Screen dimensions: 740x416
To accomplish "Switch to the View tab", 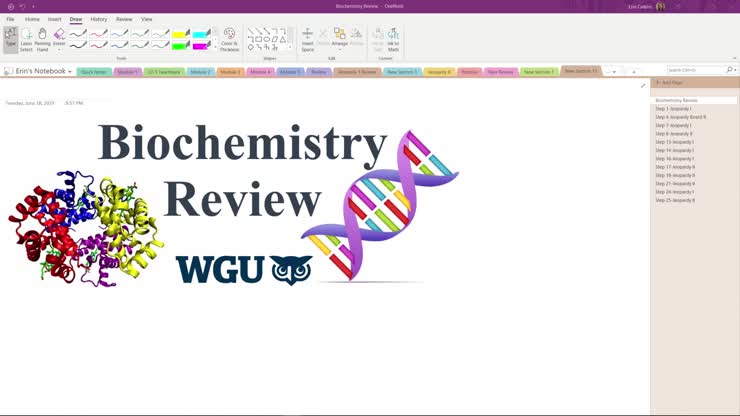I will [146, 19].
